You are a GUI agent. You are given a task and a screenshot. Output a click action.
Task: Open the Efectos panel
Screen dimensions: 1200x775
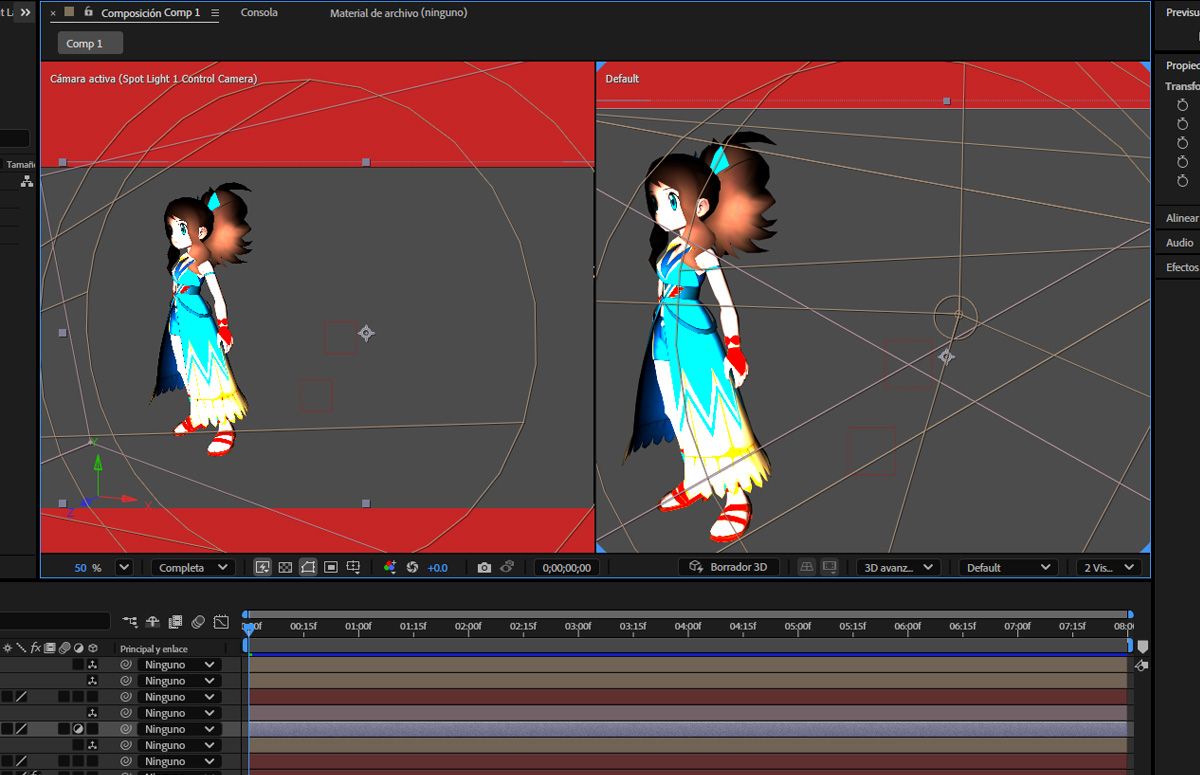pos(1181,267)
